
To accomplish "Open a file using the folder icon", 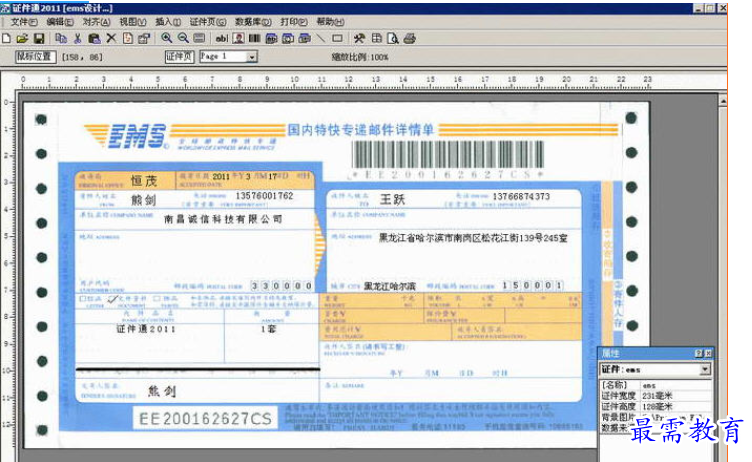I will coord(22,38).
